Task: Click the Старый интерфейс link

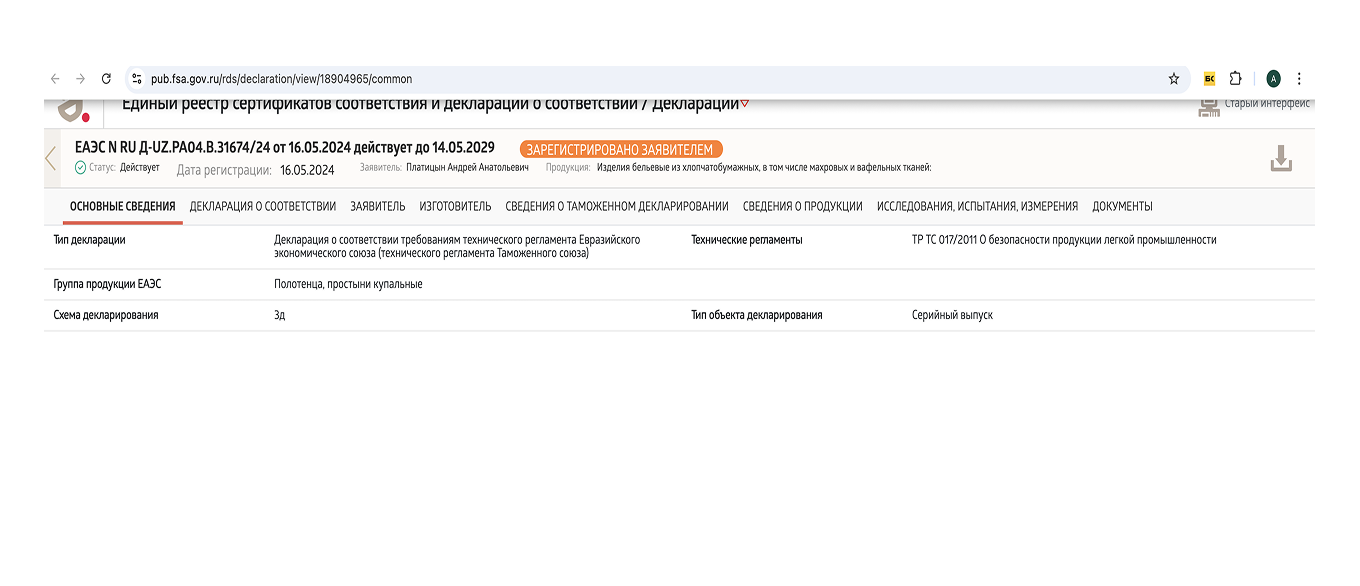Action: pos(1266,102)
